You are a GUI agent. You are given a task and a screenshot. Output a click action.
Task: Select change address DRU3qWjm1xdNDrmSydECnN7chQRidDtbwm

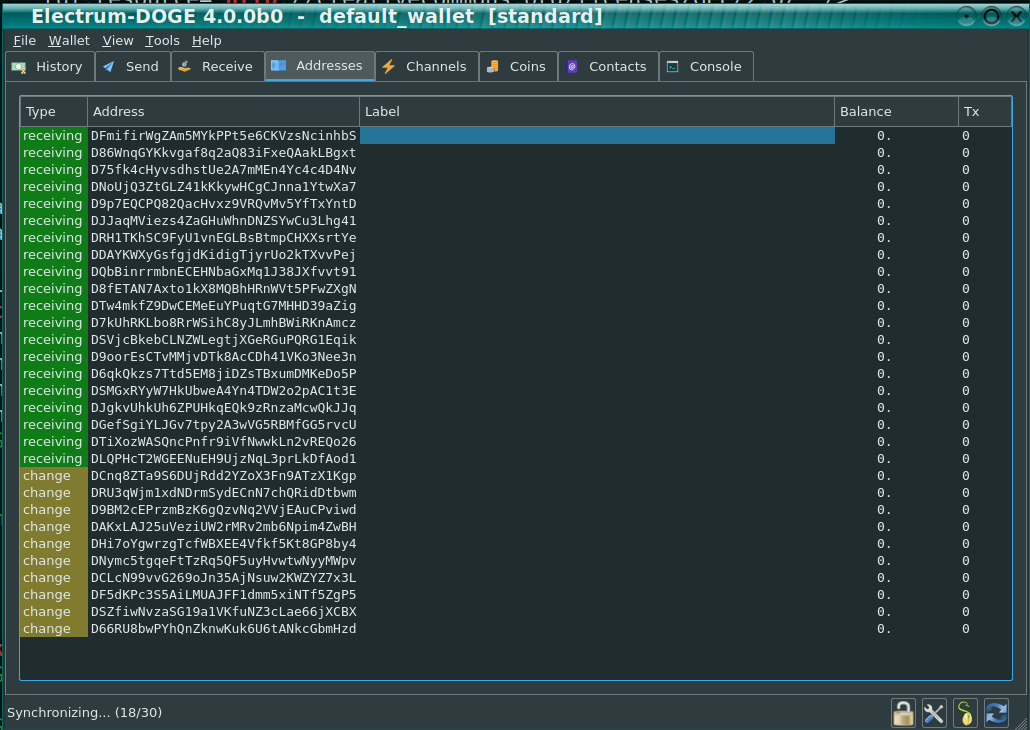(223, 493)
